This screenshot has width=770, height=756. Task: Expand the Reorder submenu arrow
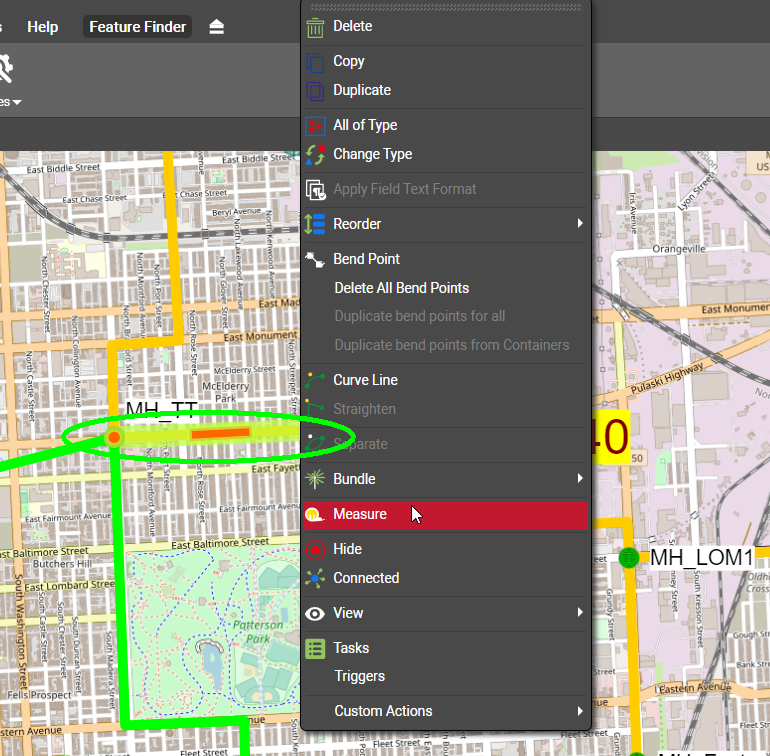click(x=579, y=224)
